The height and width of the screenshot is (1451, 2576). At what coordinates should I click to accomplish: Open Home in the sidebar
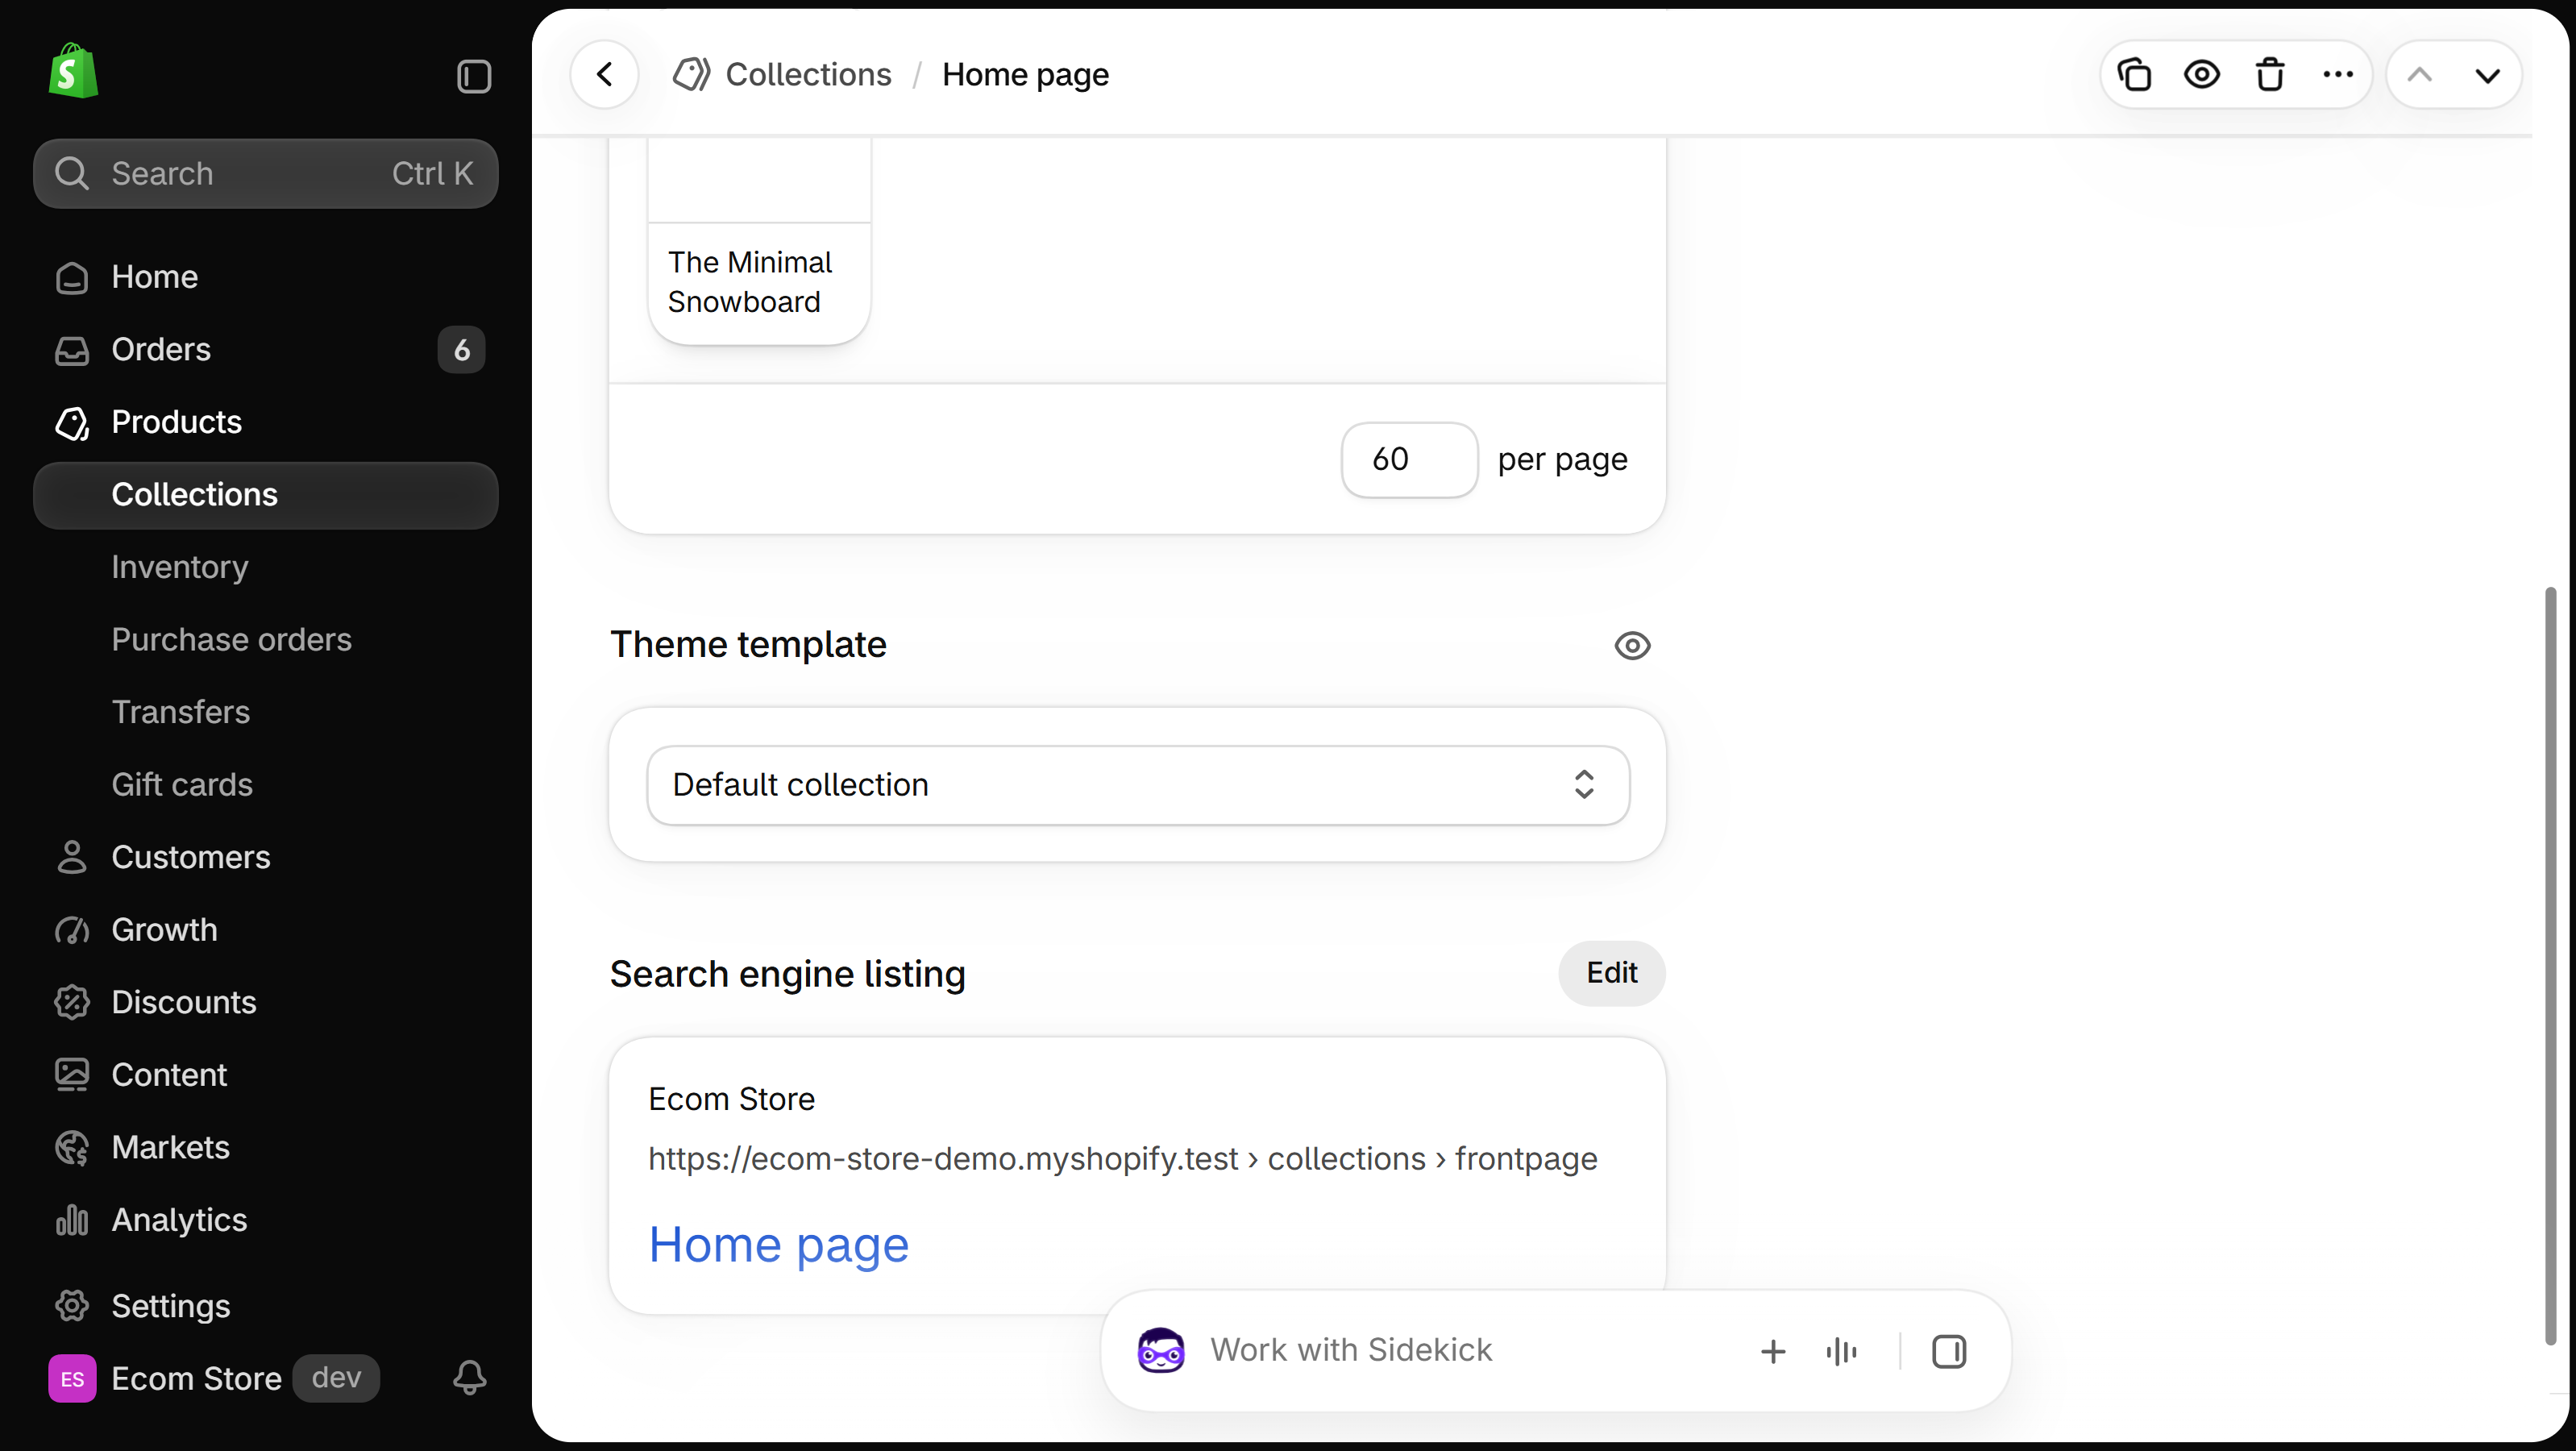click(266, 277)
